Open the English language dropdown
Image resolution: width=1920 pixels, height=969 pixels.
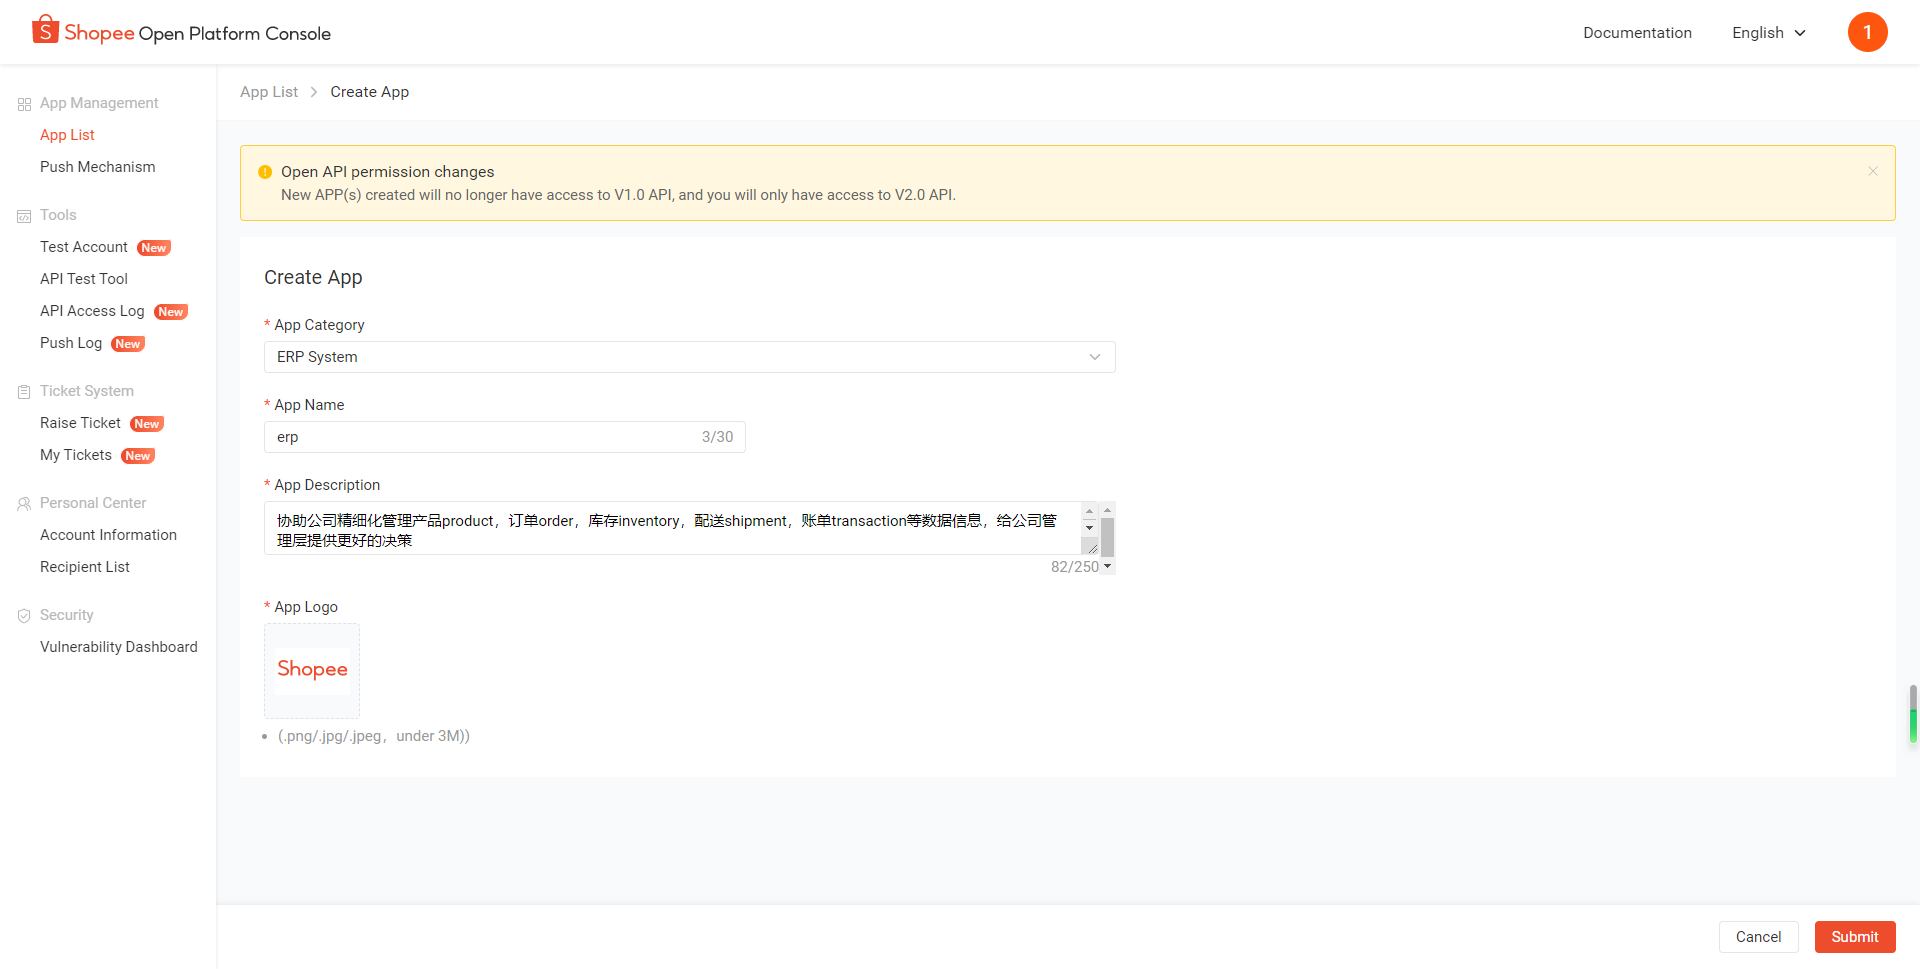(x=1769, y=33)
